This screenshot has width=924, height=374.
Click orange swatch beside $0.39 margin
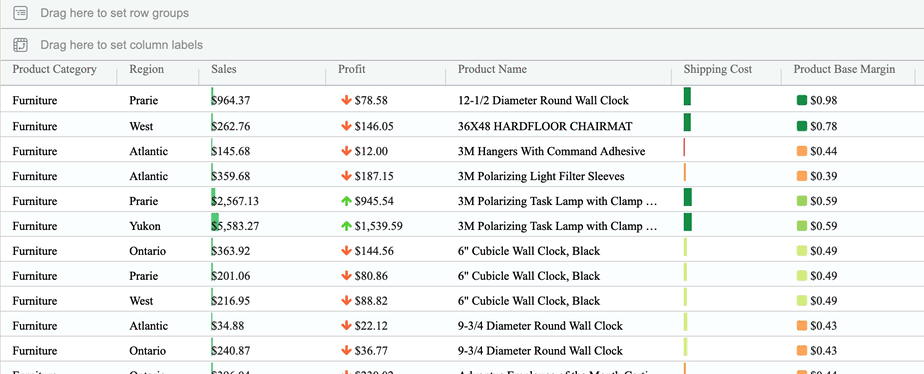coord(801,176)
